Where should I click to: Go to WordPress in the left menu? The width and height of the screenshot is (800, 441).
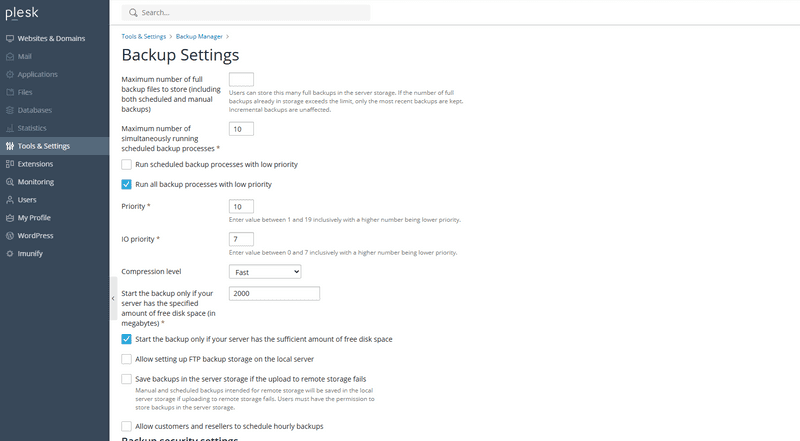point(35,236)
